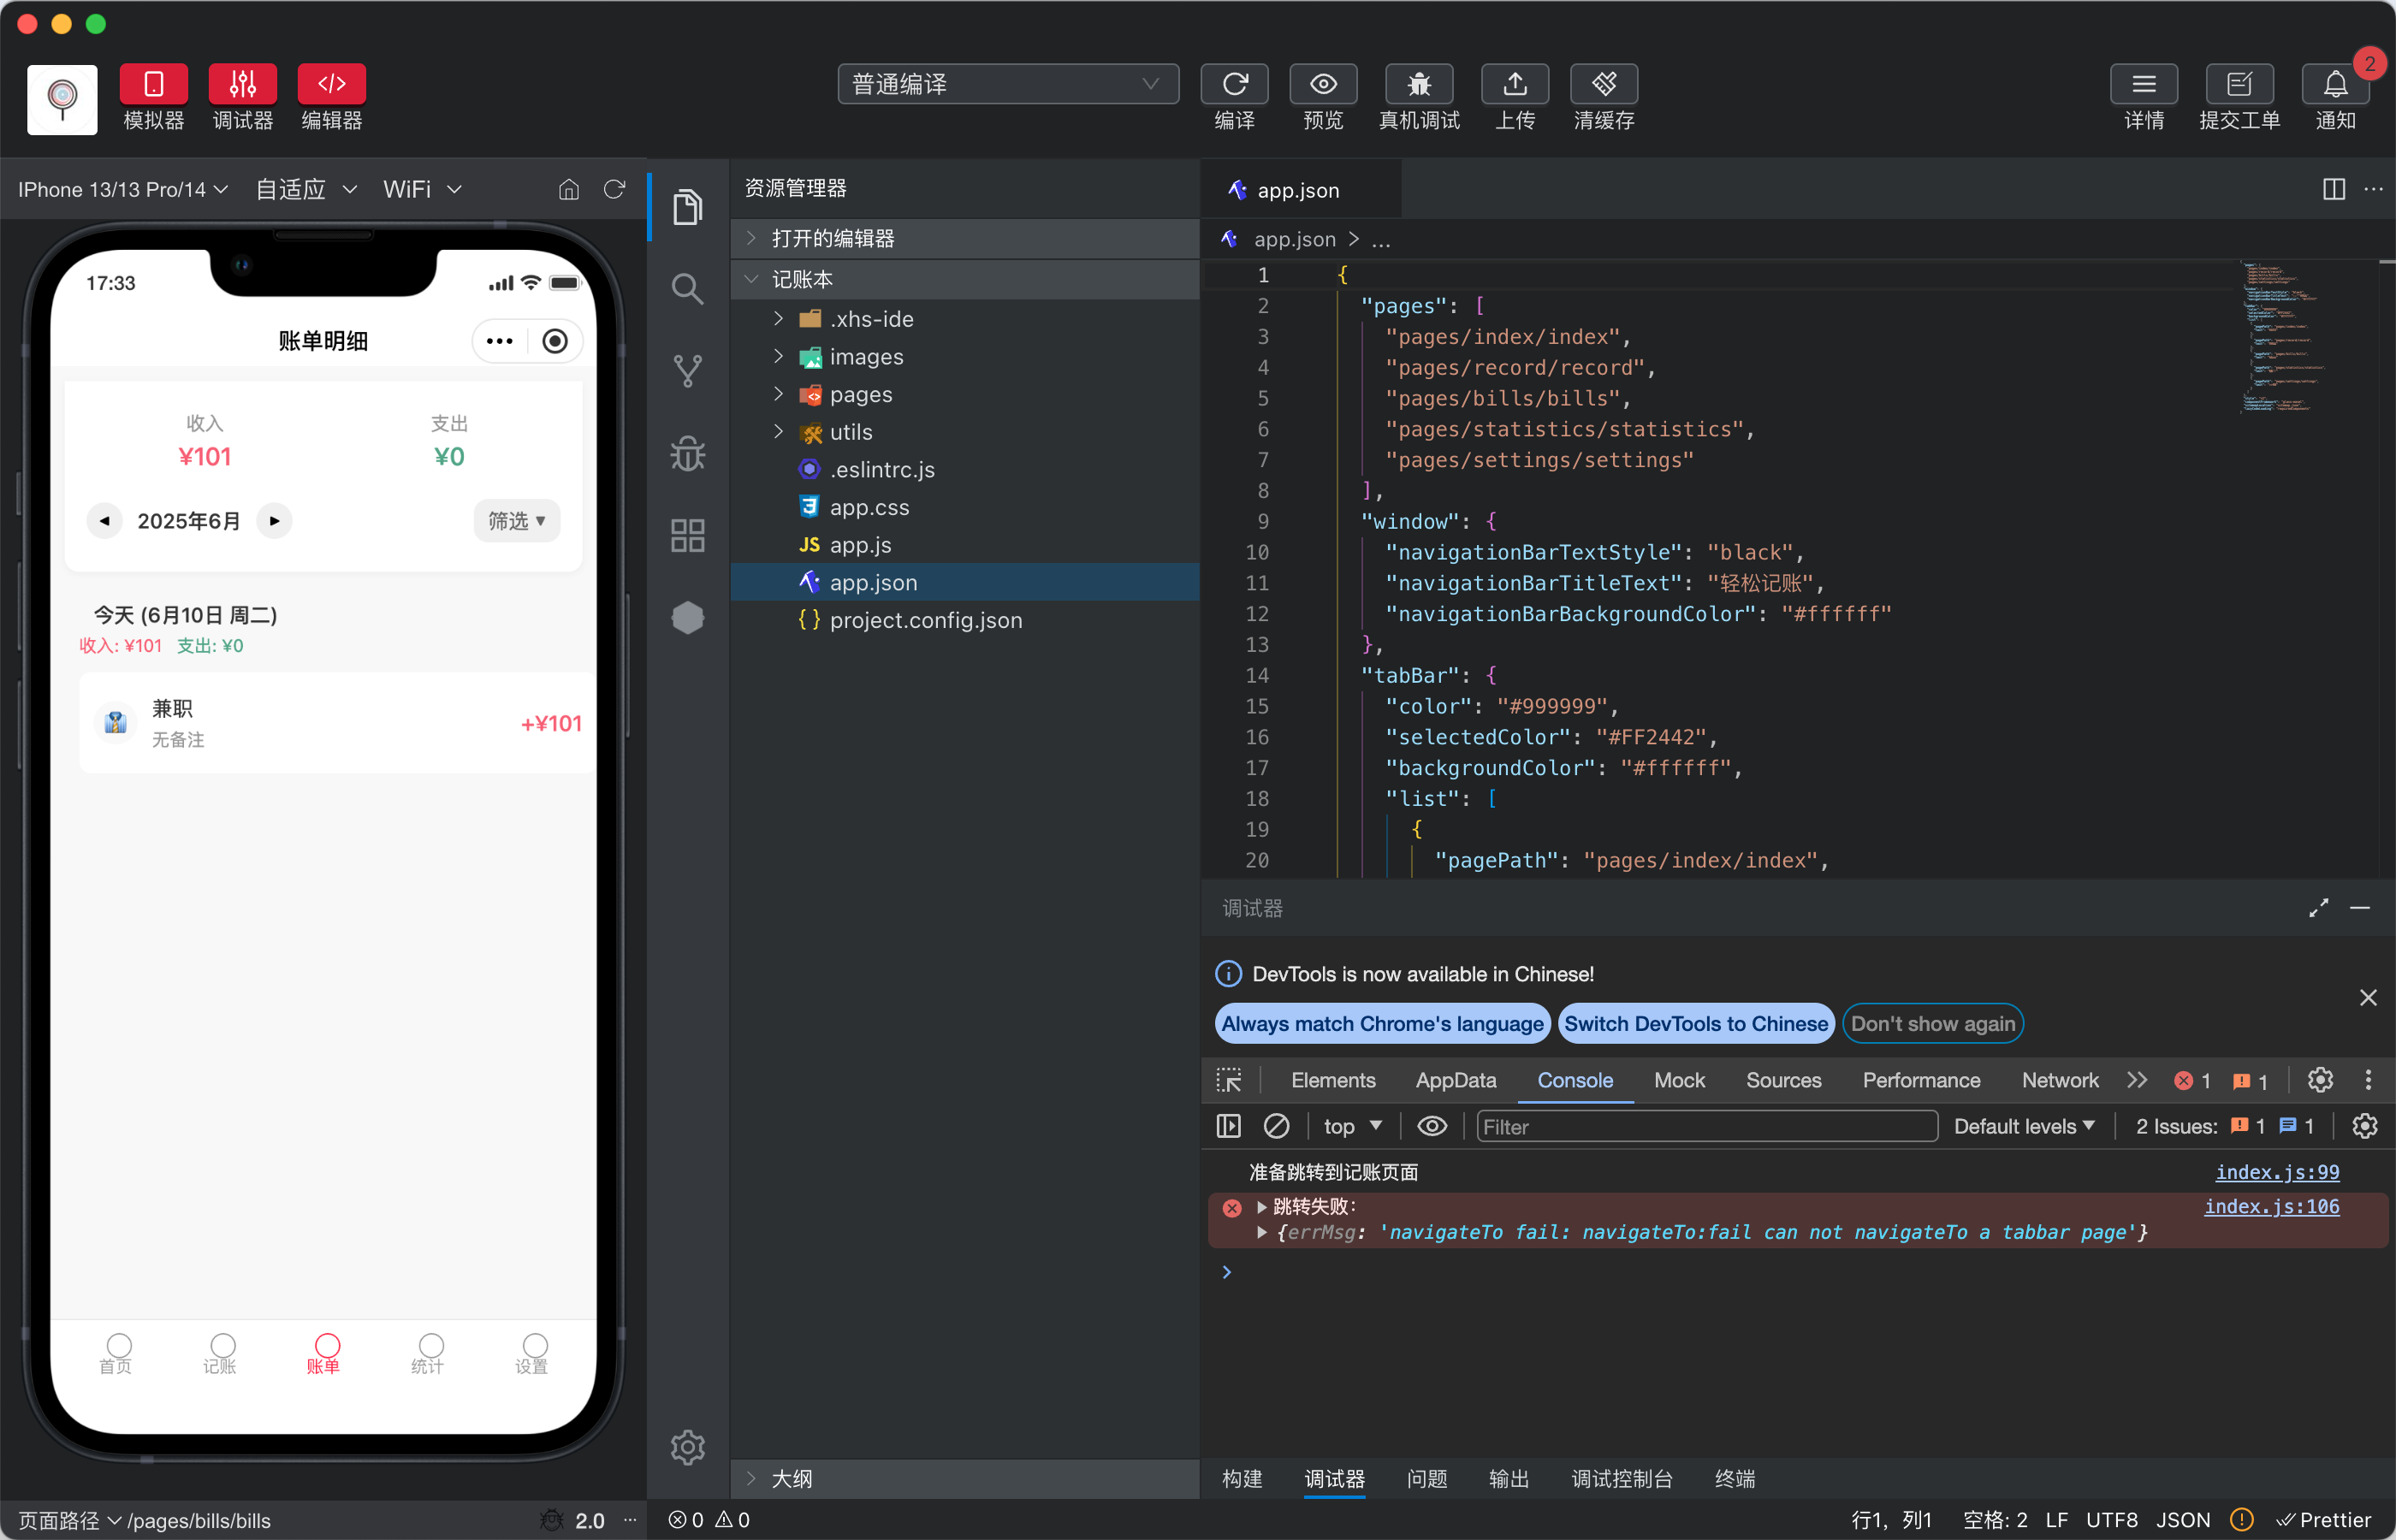Expand the images folder
Viewport: 2396px width, 1540px height.
point(965,357)
